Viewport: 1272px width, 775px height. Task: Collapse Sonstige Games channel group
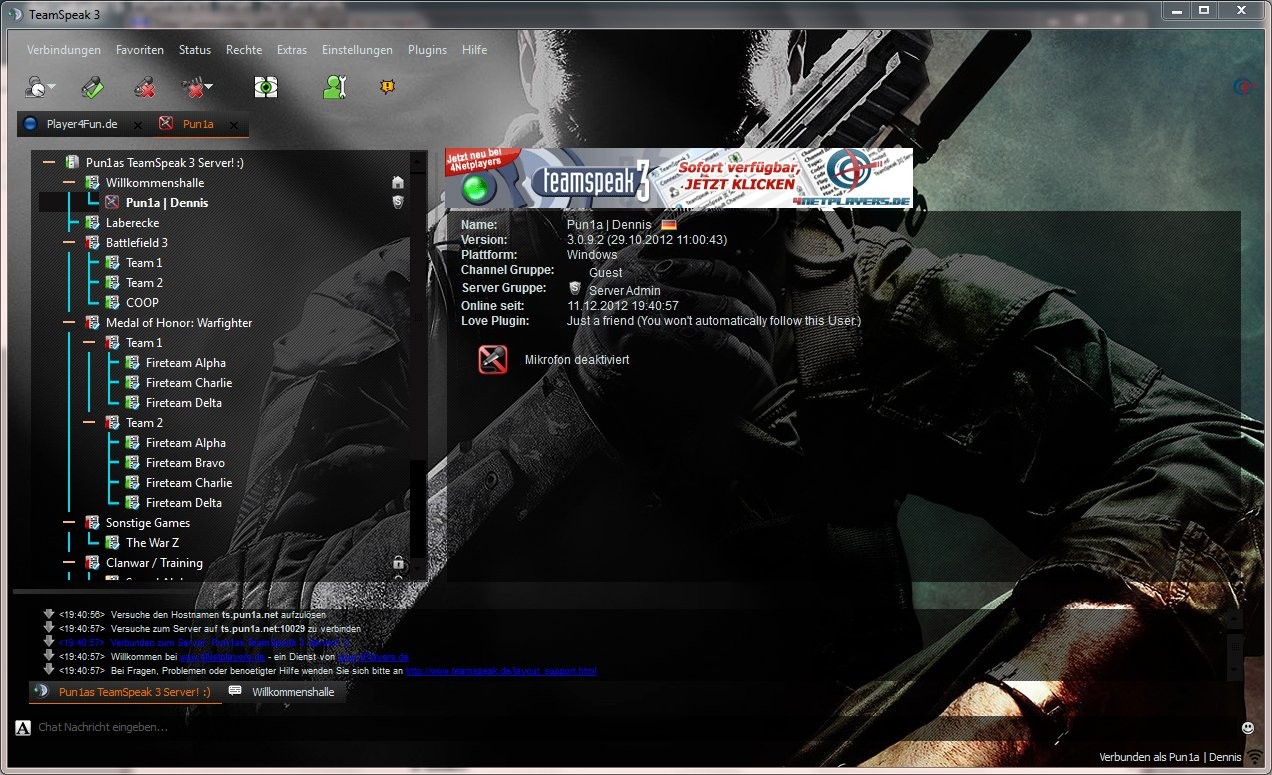[x=68, y=523]
